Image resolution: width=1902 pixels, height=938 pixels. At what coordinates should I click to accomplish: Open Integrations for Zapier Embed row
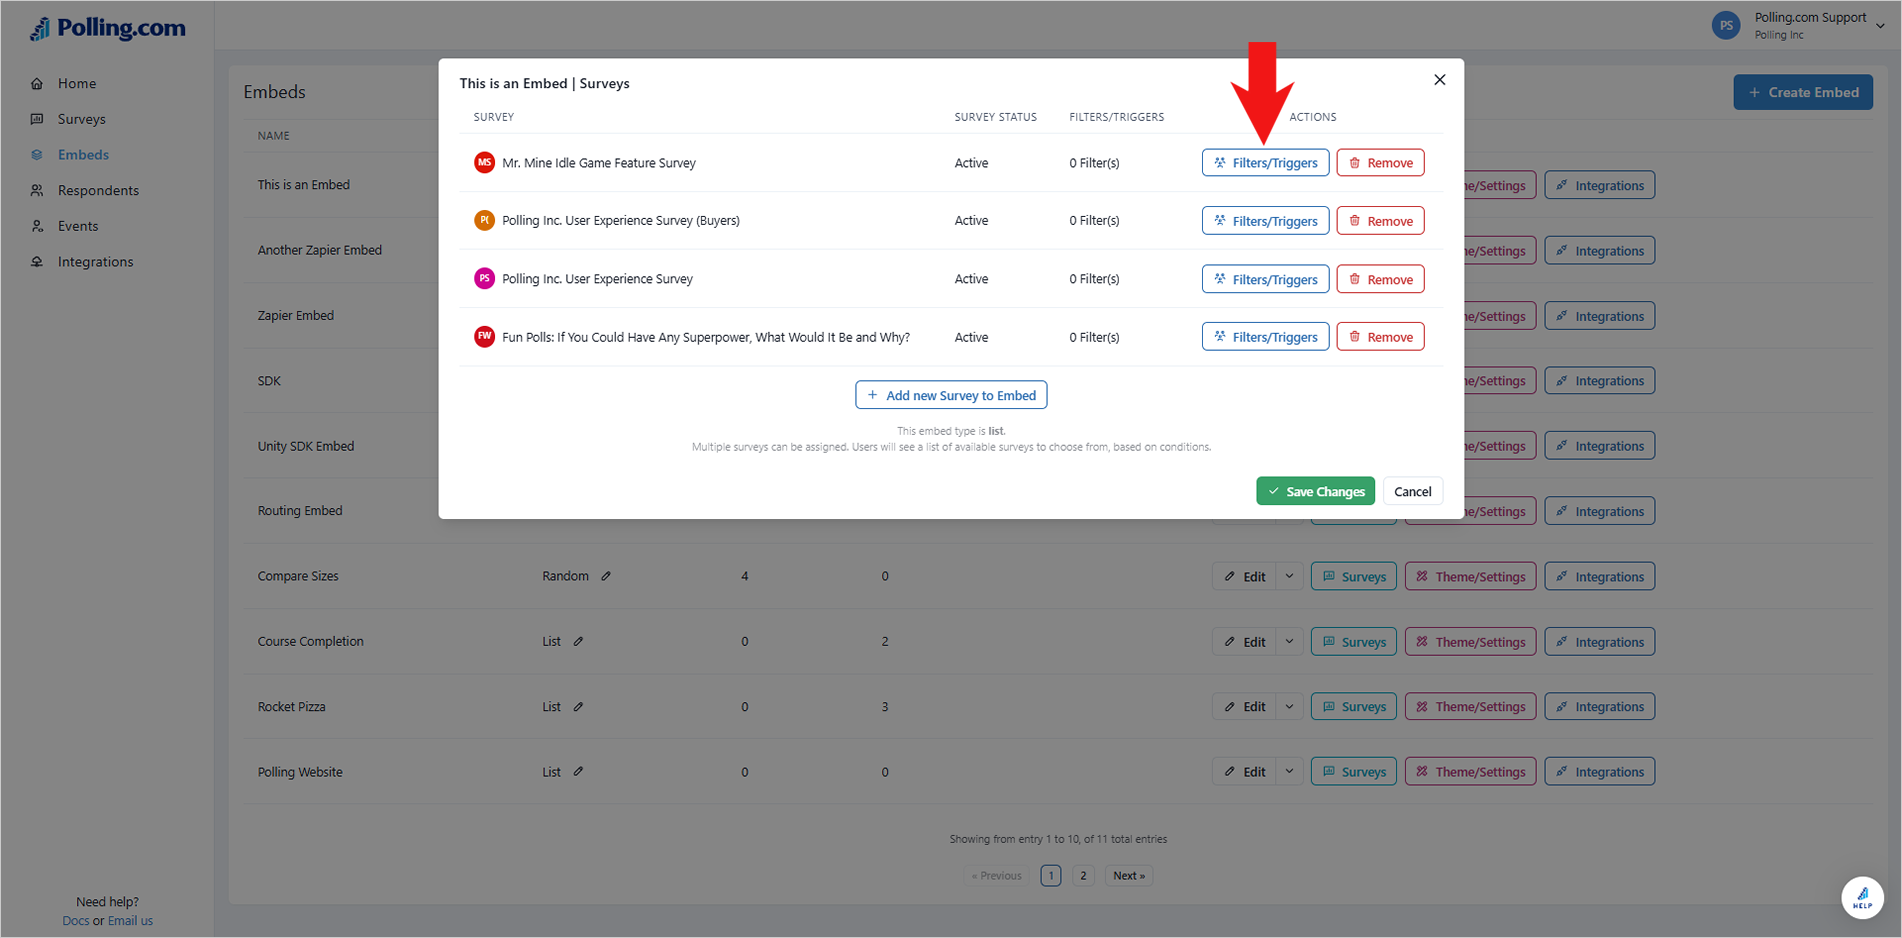1599,316
